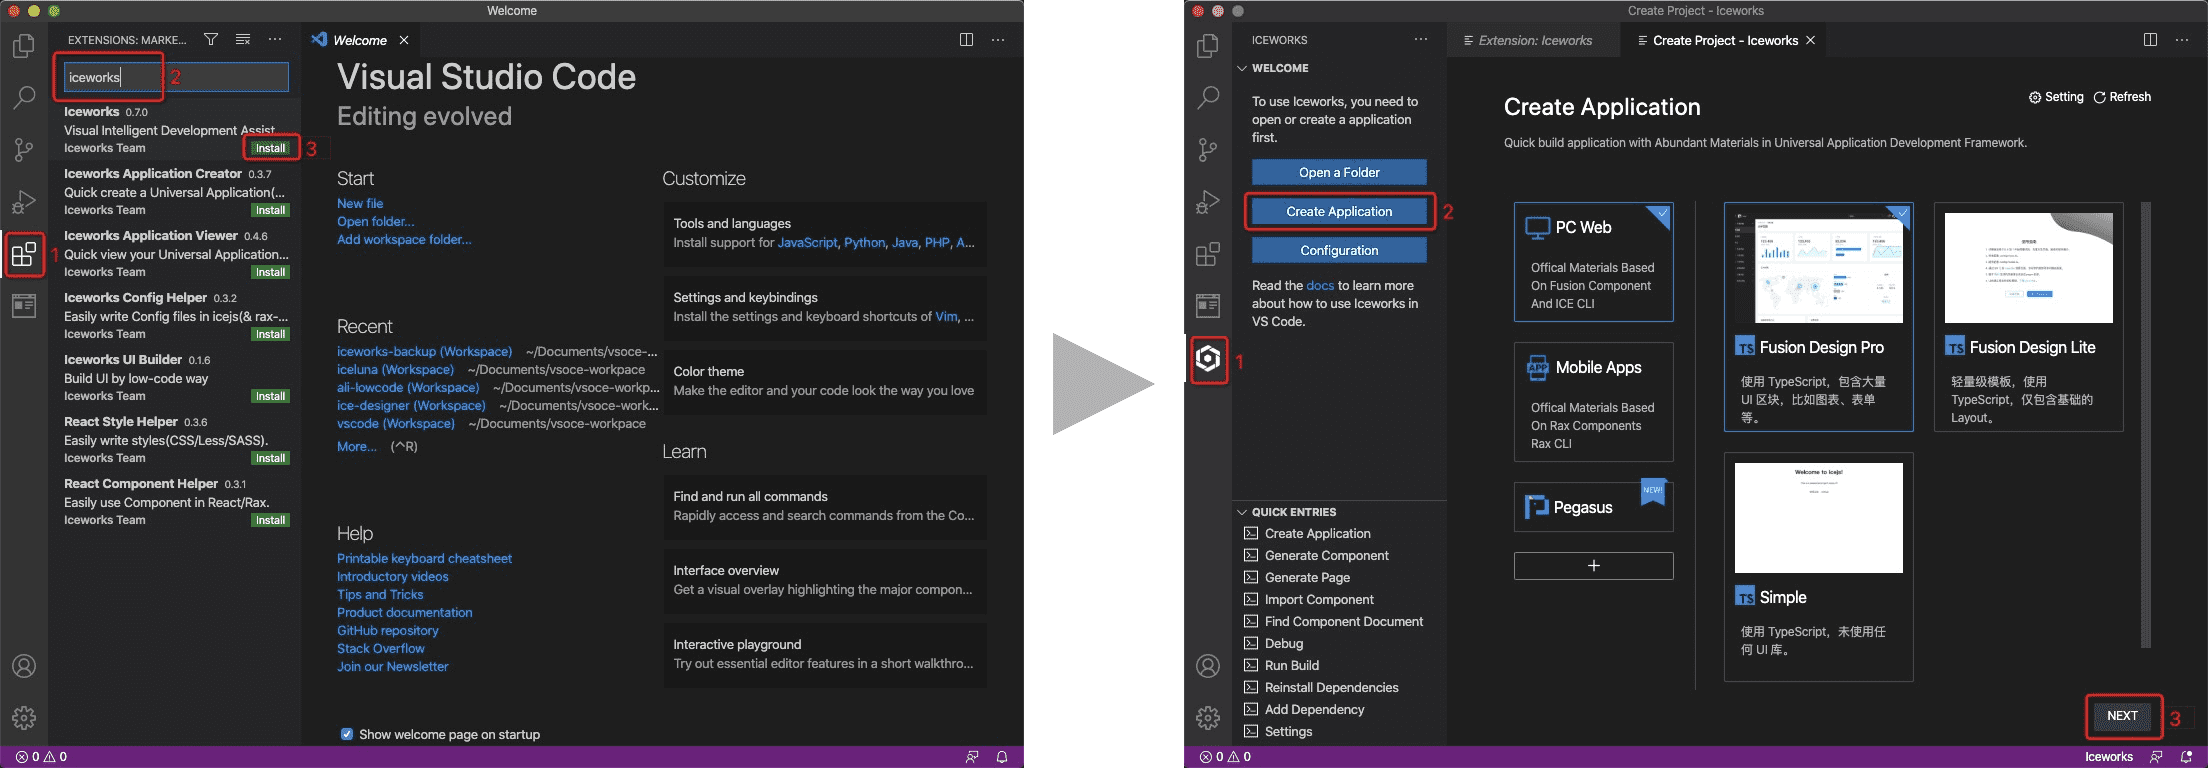Viewport: 2208px width, 768px height.
Task: Click the extensions search field containing iceworks
Action: [176, 77]
